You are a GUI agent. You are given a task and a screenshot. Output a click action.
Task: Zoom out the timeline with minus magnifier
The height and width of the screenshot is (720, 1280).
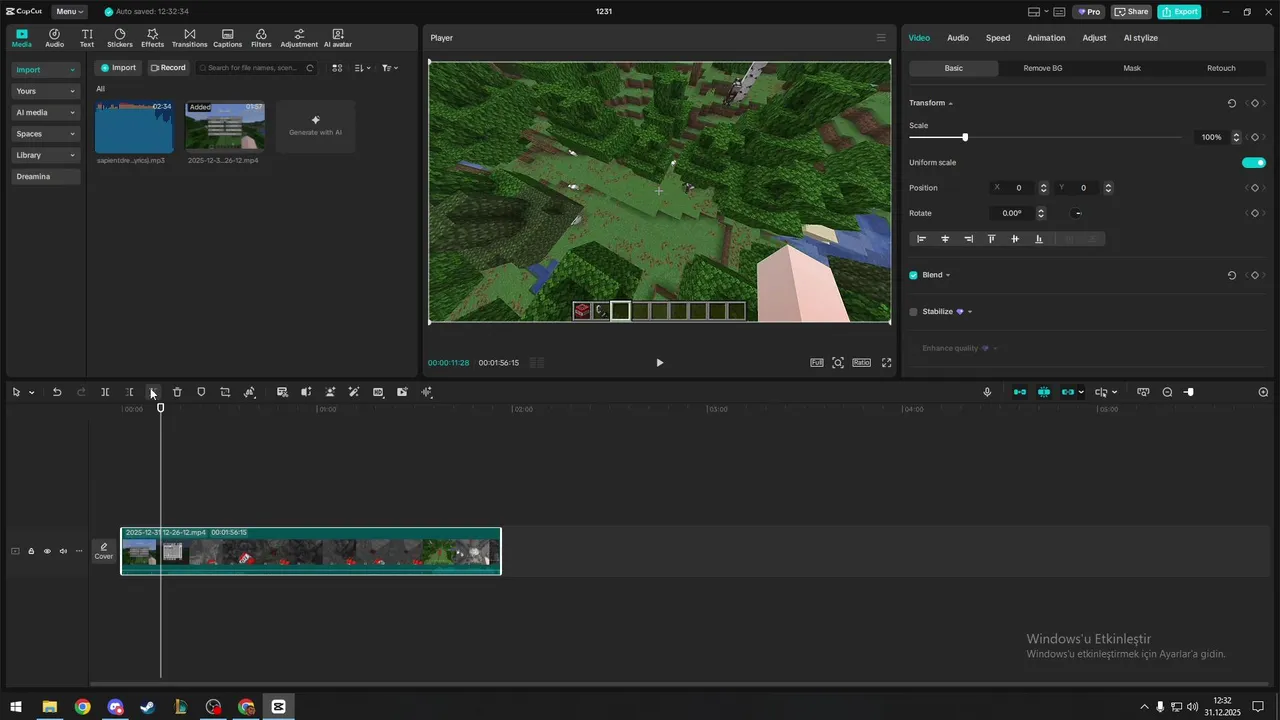tap(1167, 392)
